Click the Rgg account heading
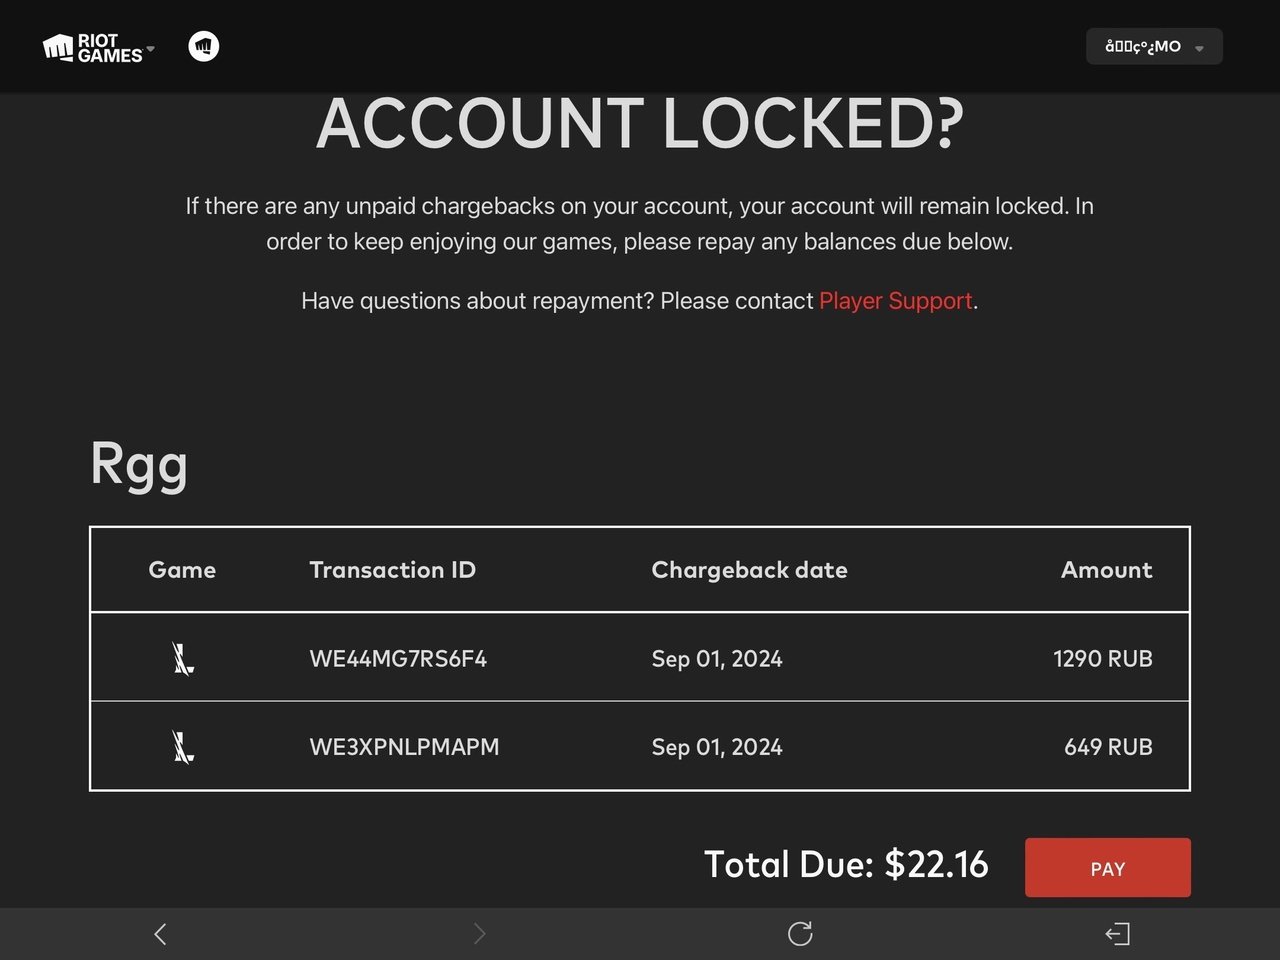 click(139, 466)
